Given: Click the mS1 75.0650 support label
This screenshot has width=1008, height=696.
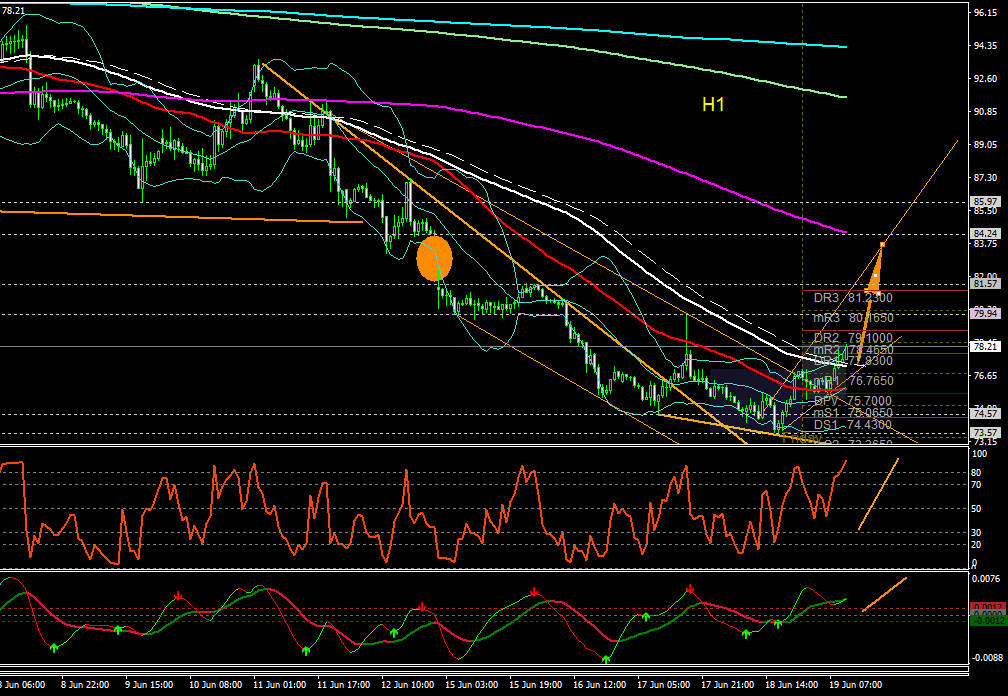Looking at the screenshot, I should (x=853, y=413).
